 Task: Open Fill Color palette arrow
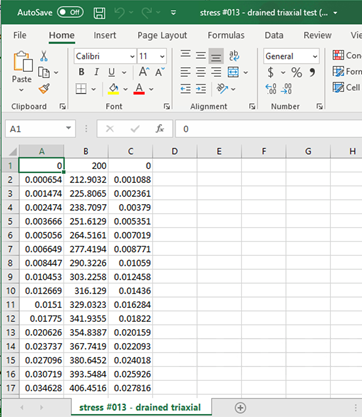[125, 89]
